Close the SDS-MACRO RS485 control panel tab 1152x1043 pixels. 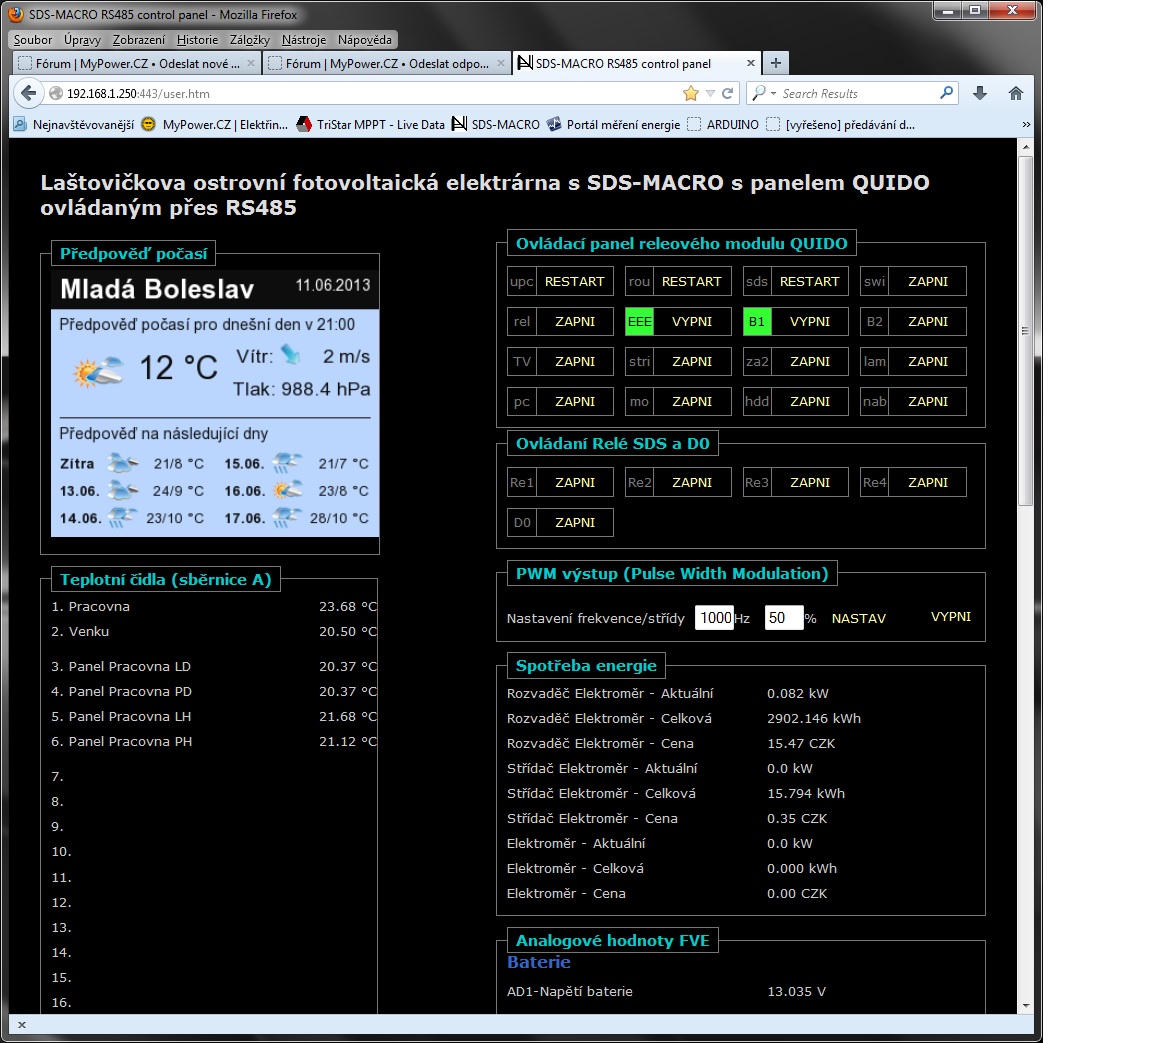click(751, 63)
